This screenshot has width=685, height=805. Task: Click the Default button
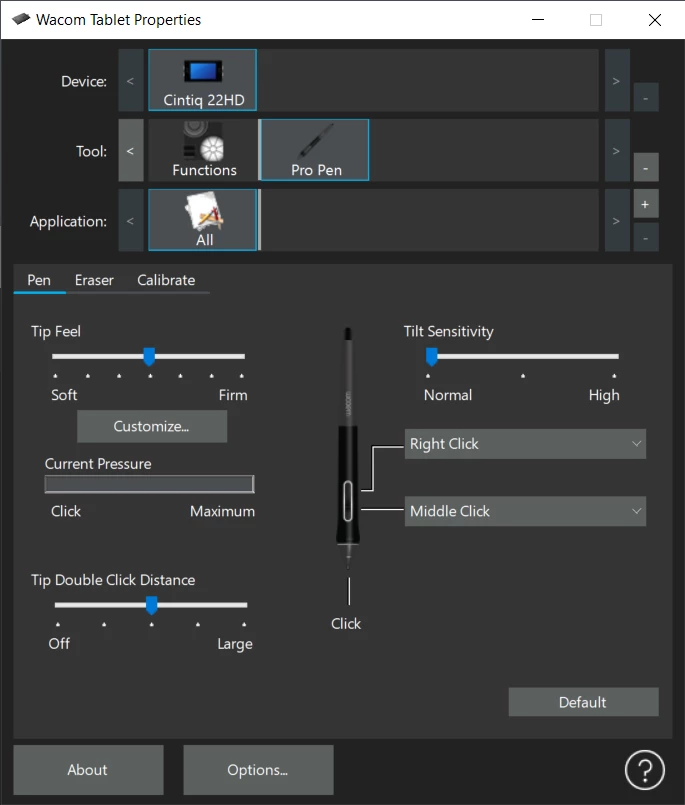[x=583, y=702]
